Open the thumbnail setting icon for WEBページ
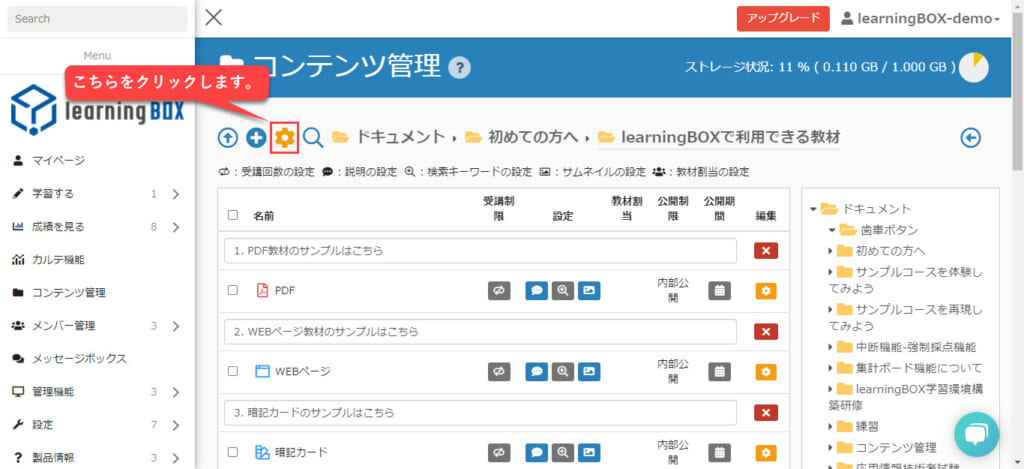The image size is (1024, 469). click(589, 371)
